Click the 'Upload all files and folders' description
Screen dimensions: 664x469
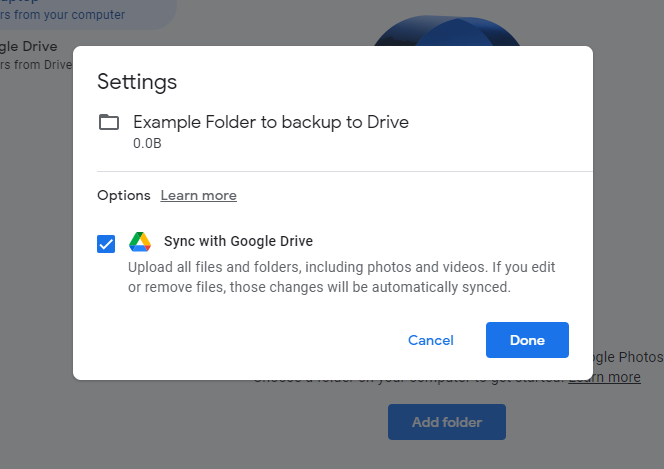pyautogui.click(x=341, y=277)
